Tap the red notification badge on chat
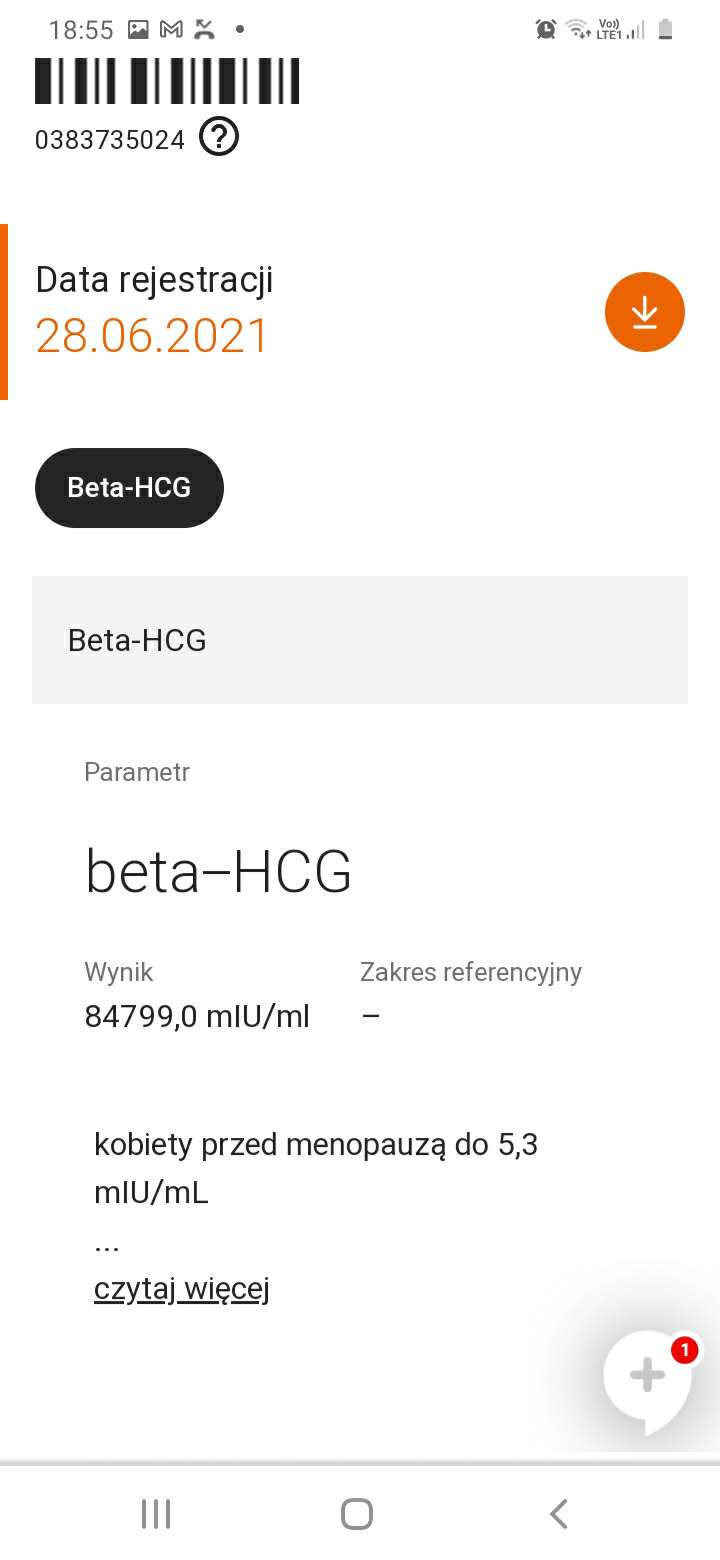The image size is (720, 1560). [x=684, y=1350]
